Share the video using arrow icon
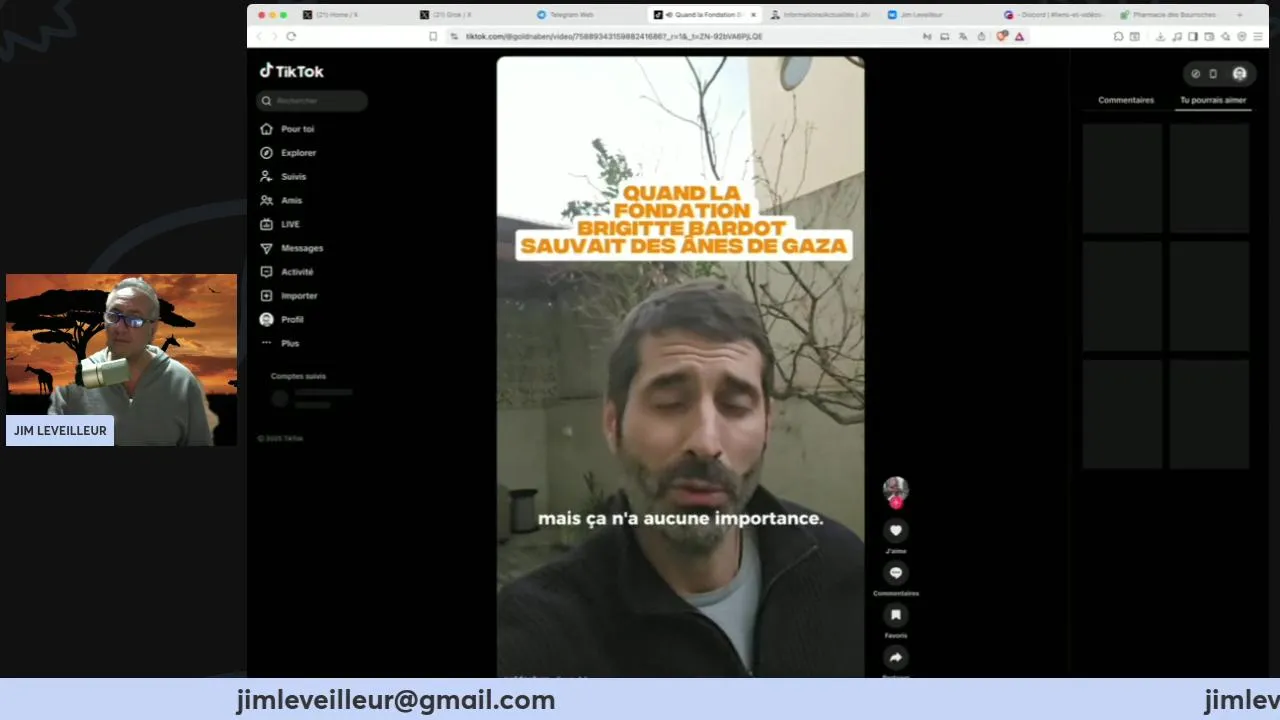 click(896, 657)
